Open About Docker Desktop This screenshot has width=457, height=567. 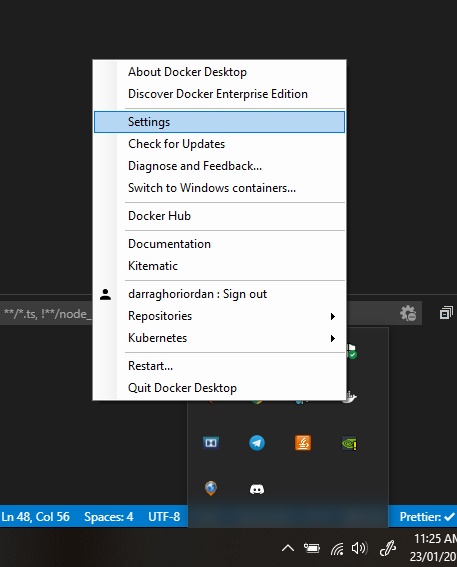219,72
